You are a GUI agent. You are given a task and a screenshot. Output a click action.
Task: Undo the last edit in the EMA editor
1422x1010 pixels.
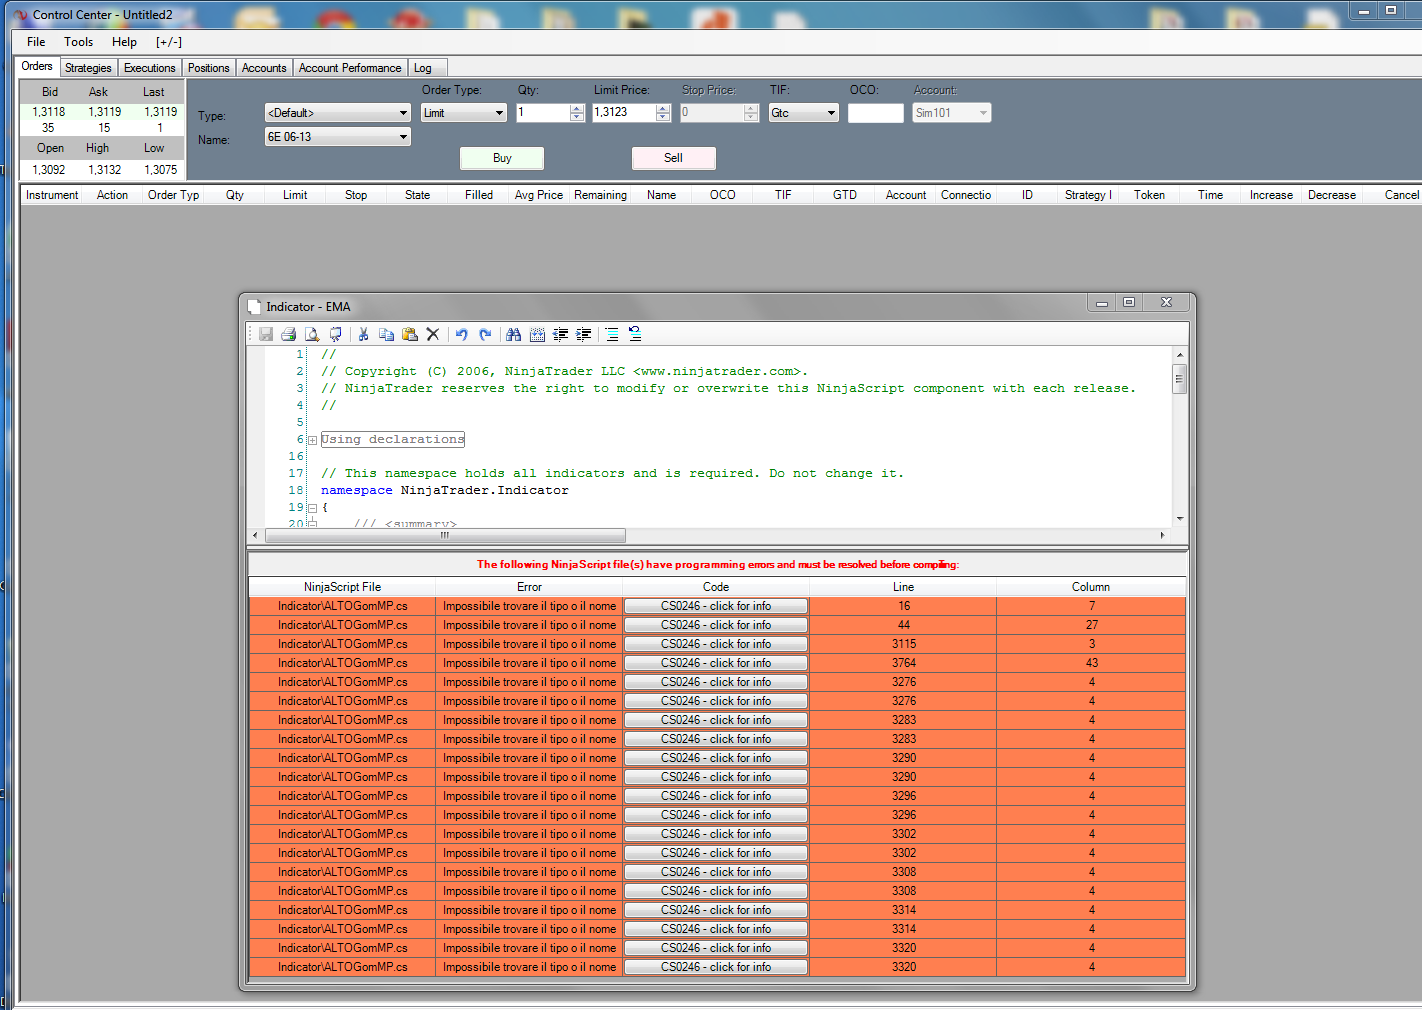(461, 334)
